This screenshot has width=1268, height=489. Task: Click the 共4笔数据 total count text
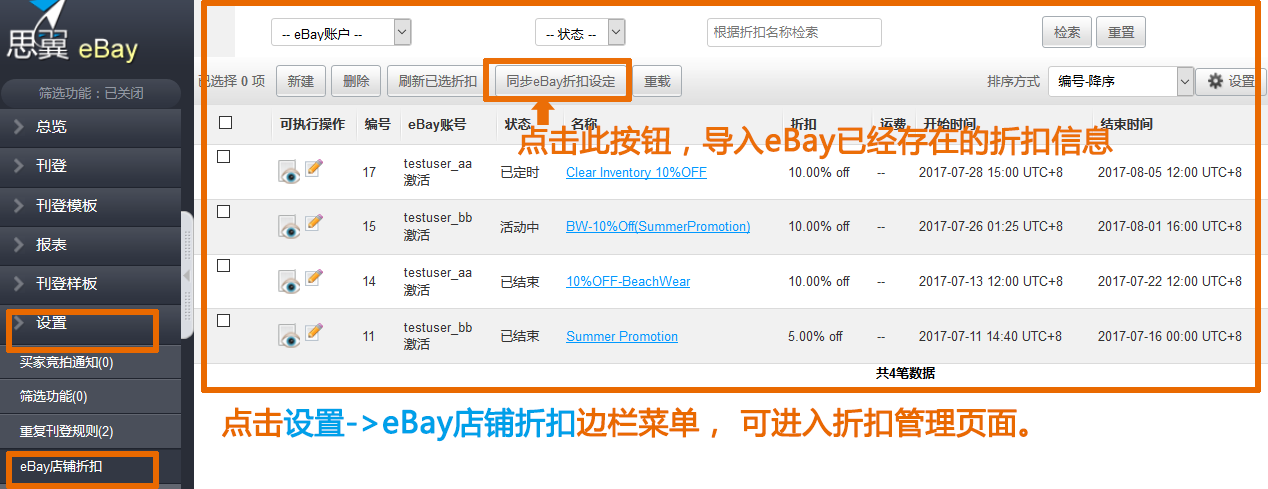[905, 373]
